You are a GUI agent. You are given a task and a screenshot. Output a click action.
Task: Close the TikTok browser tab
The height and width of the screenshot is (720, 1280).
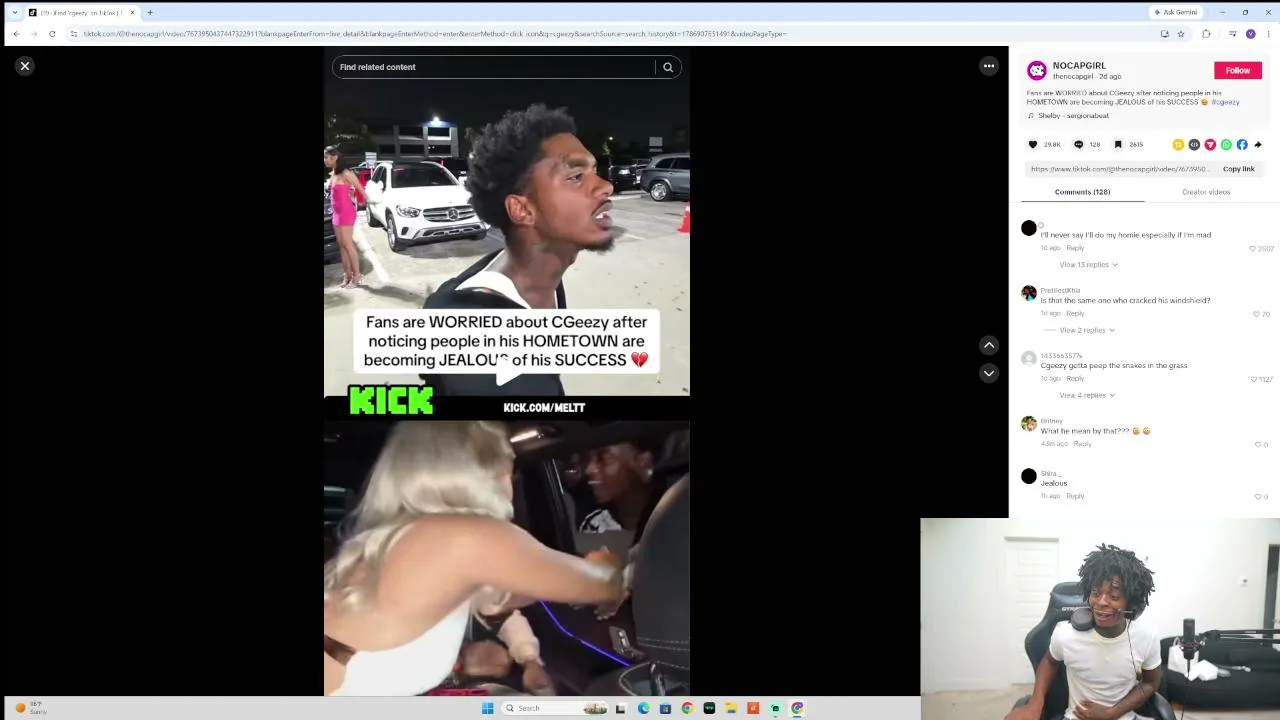(x=132, y=13)
